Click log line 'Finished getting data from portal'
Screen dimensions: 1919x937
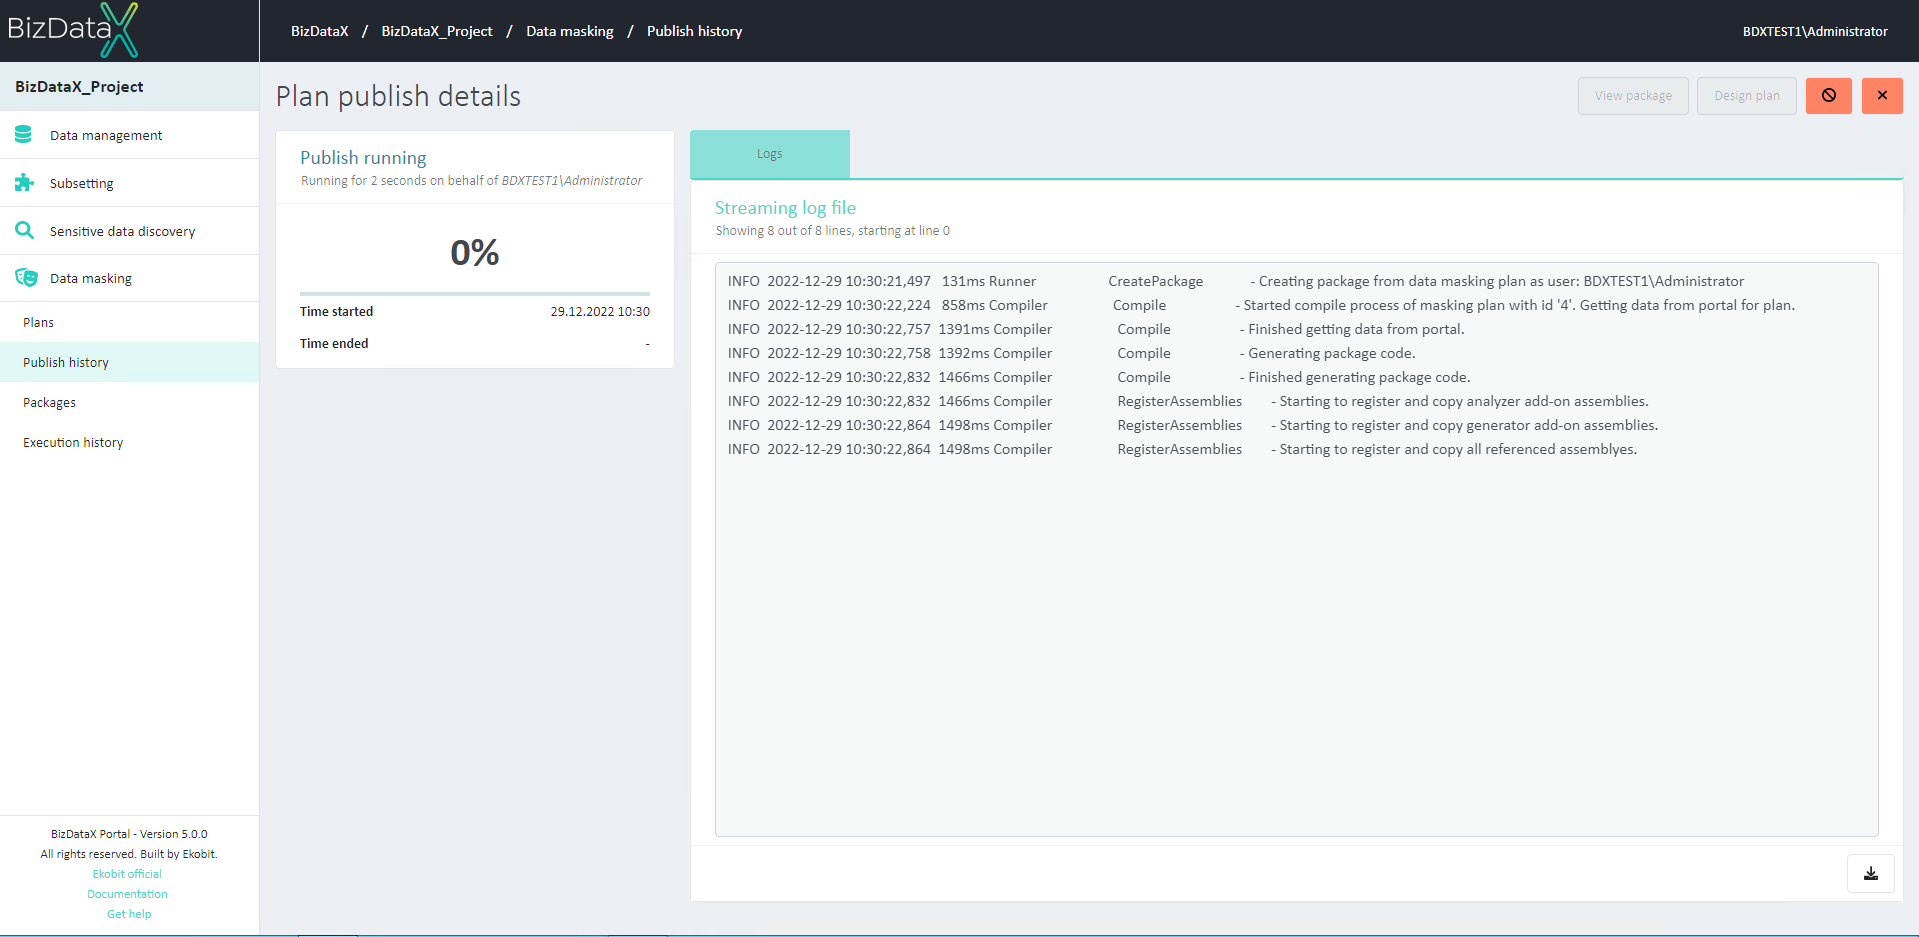tap(1096, 329)
